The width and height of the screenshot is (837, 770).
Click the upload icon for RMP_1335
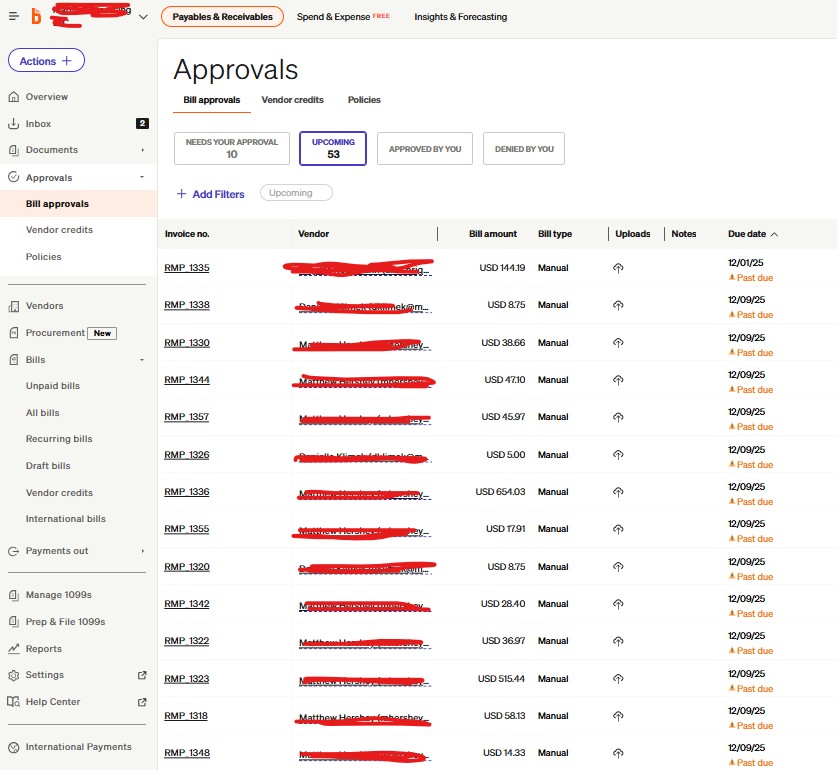click(x=618, y=268)
